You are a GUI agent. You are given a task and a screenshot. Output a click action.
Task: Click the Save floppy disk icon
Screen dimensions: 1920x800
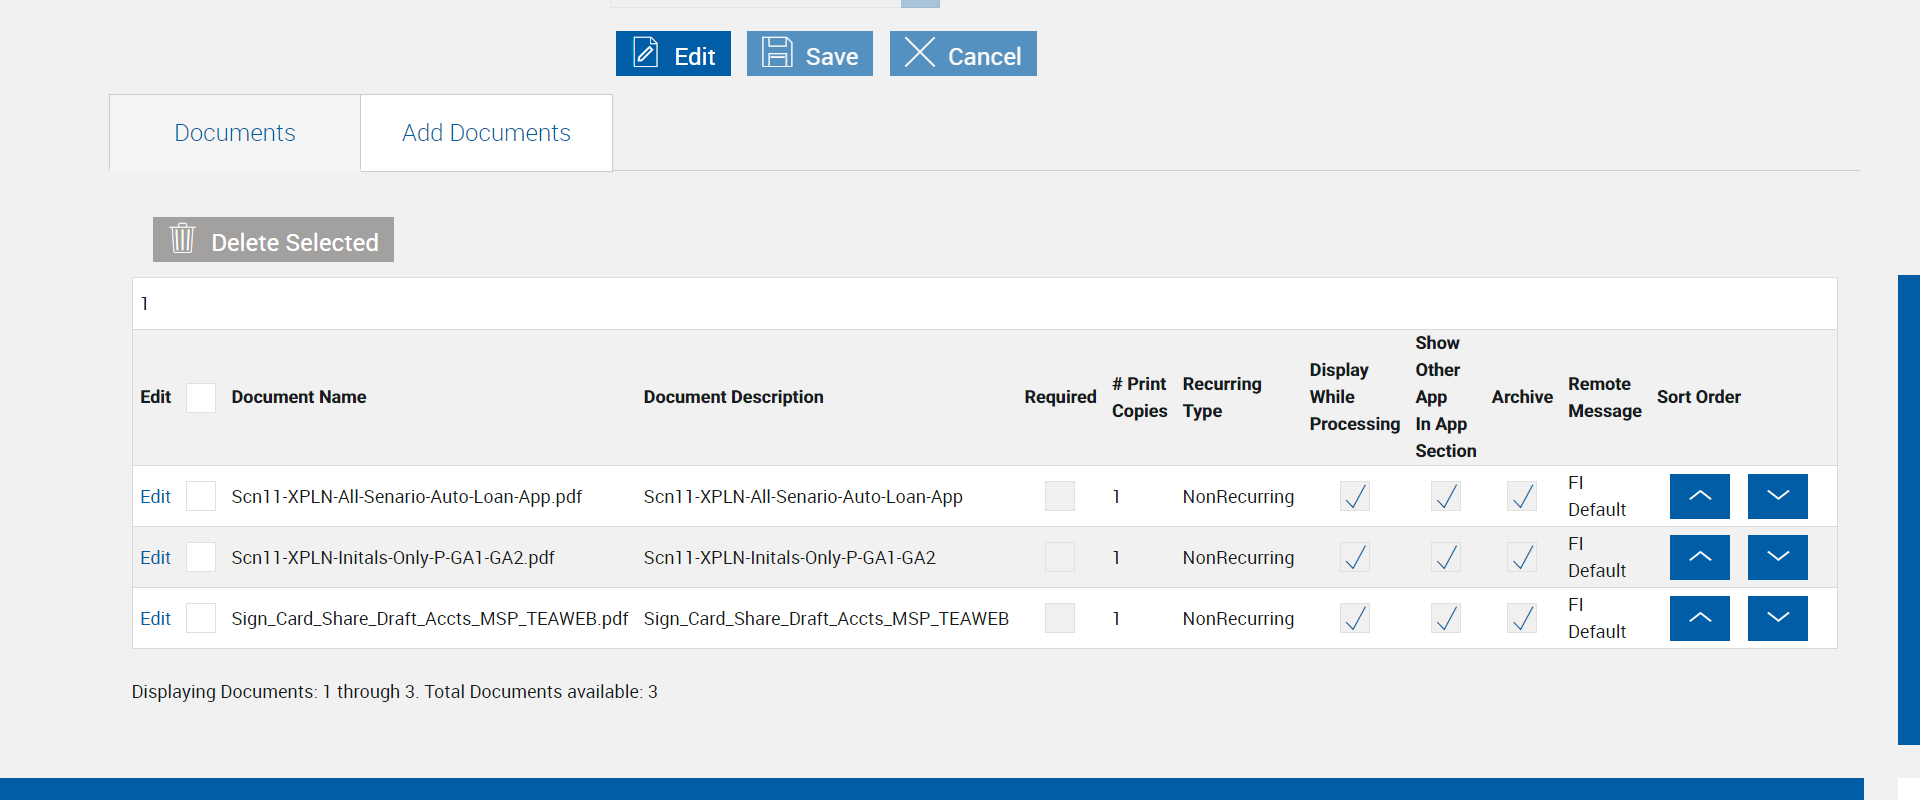777,53
